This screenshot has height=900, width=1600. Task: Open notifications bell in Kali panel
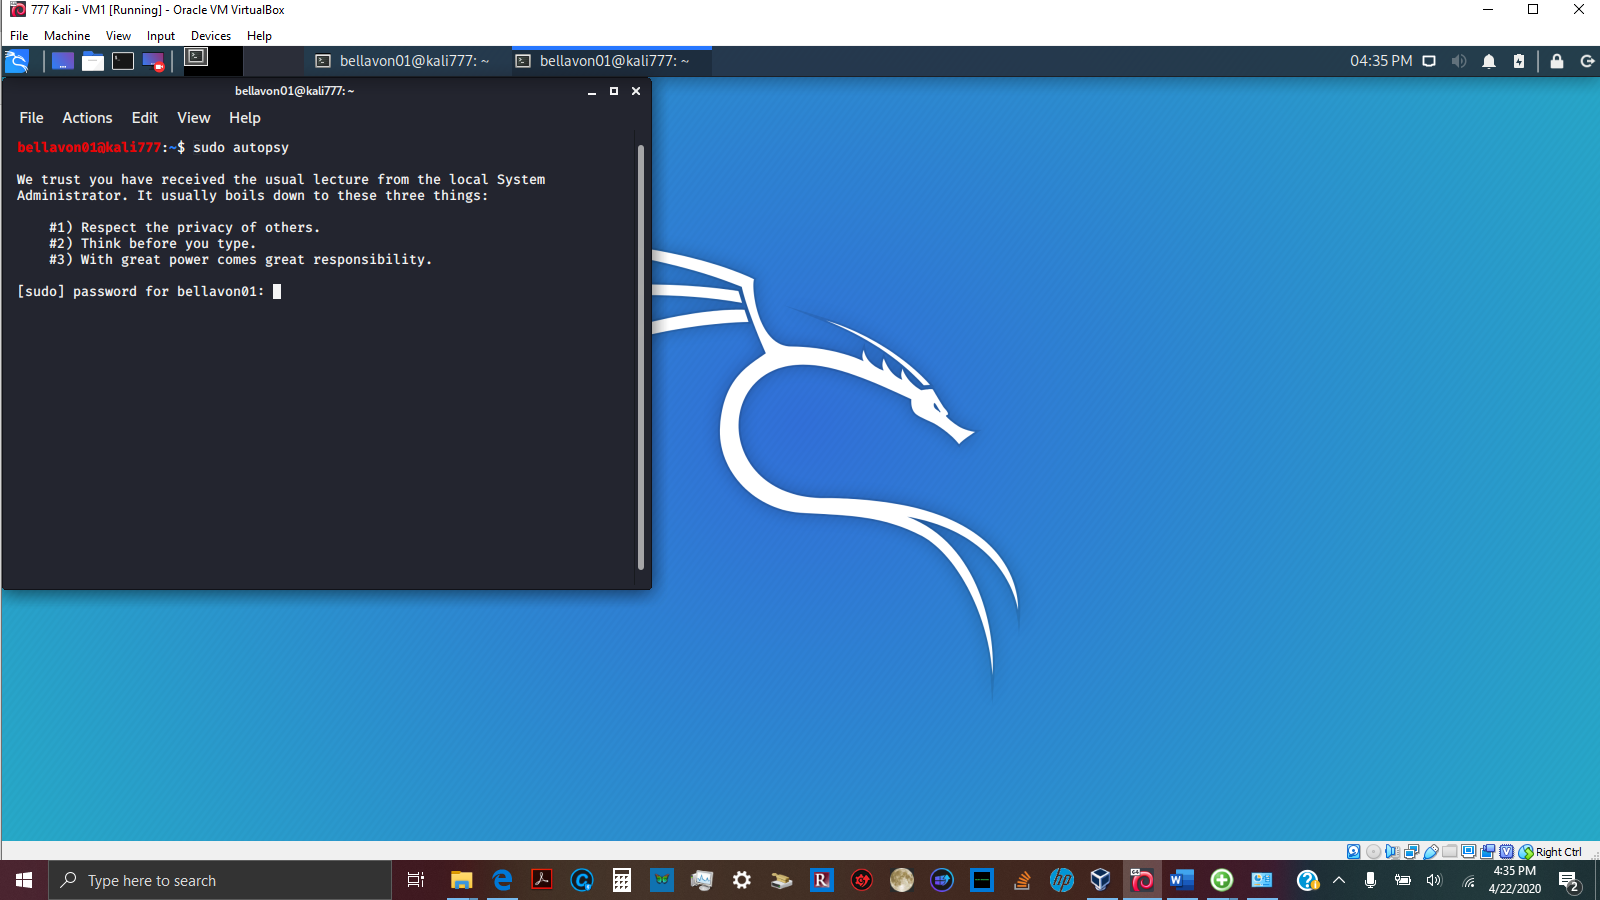(1489, 61)
